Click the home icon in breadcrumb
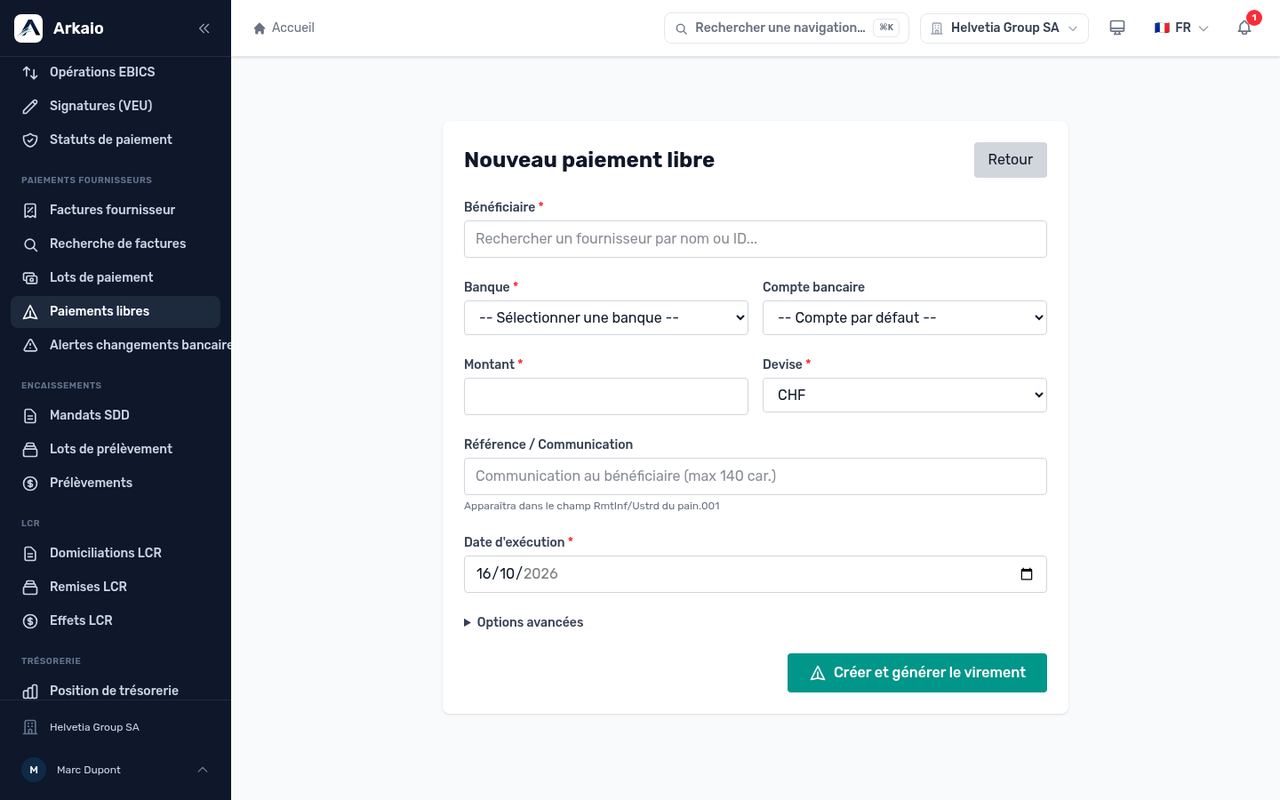This screenshot has width=1280, height=800. point(260,28)
